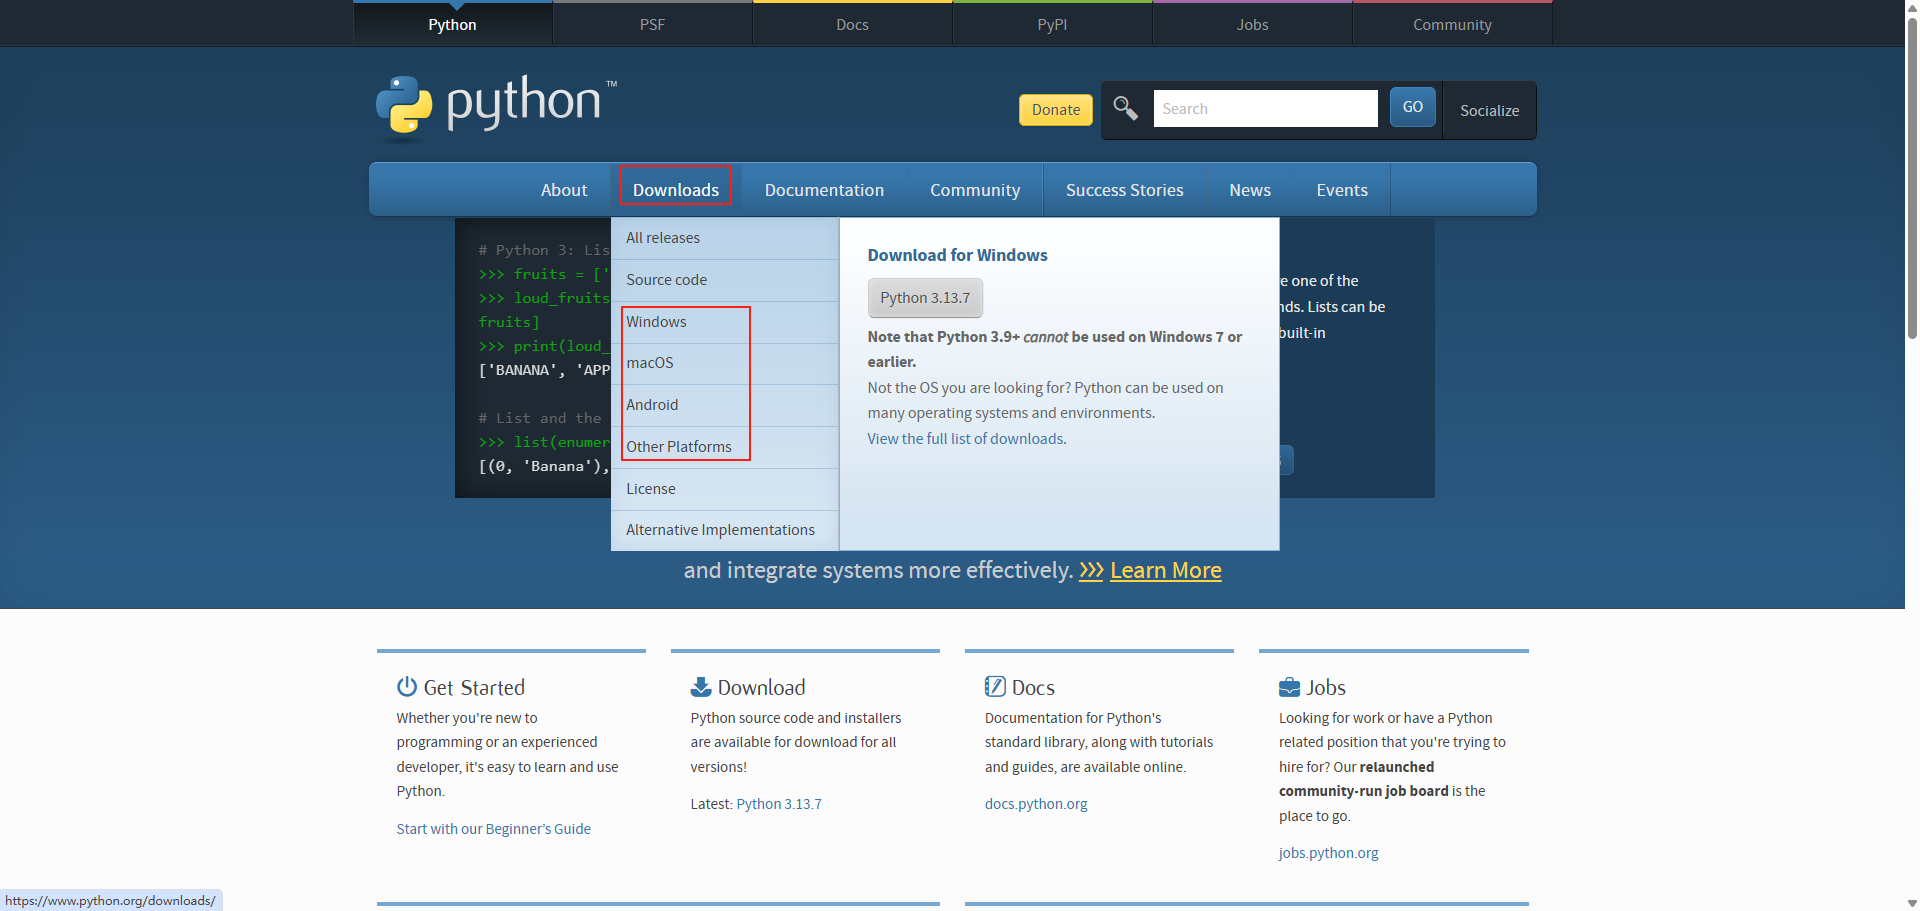Click inside the Search input field

(x=1265, y=108)
